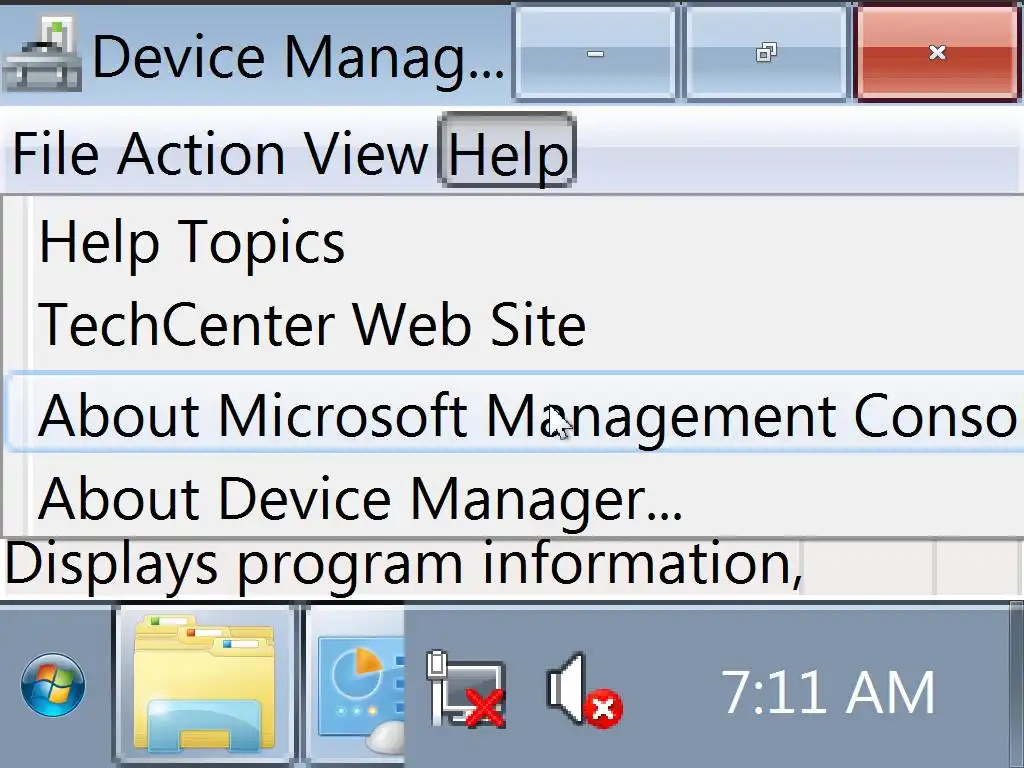Minimize the Device Manager window
The image size is (1024, 768).
[x=595, y=53]
